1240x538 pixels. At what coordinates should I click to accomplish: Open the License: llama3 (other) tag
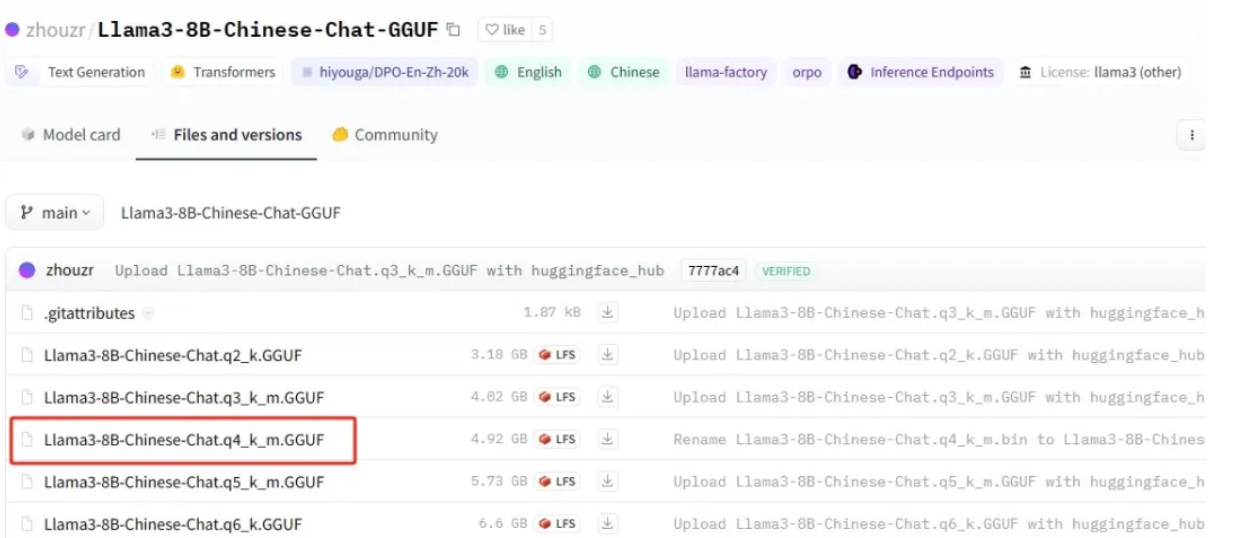tap(1100, 72)
